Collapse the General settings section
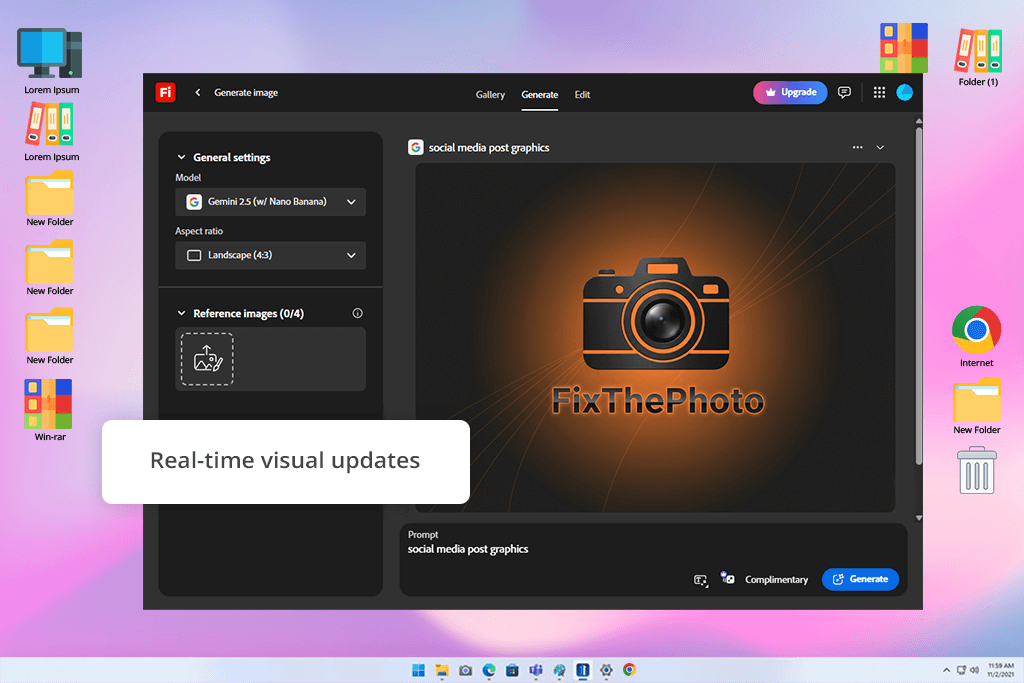Screen dimensions: 1024x683 point(182,157)
